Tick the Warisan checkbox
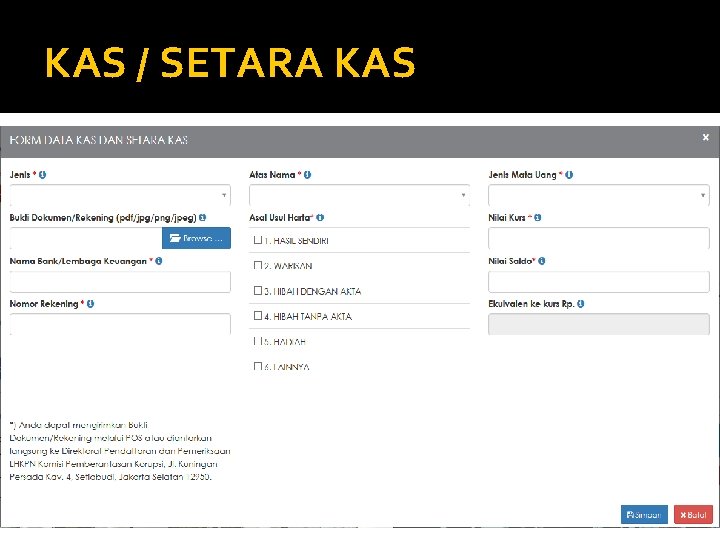The height and width of the screenshot is (540, 720). pyautogui.click(x=258, y=265)
